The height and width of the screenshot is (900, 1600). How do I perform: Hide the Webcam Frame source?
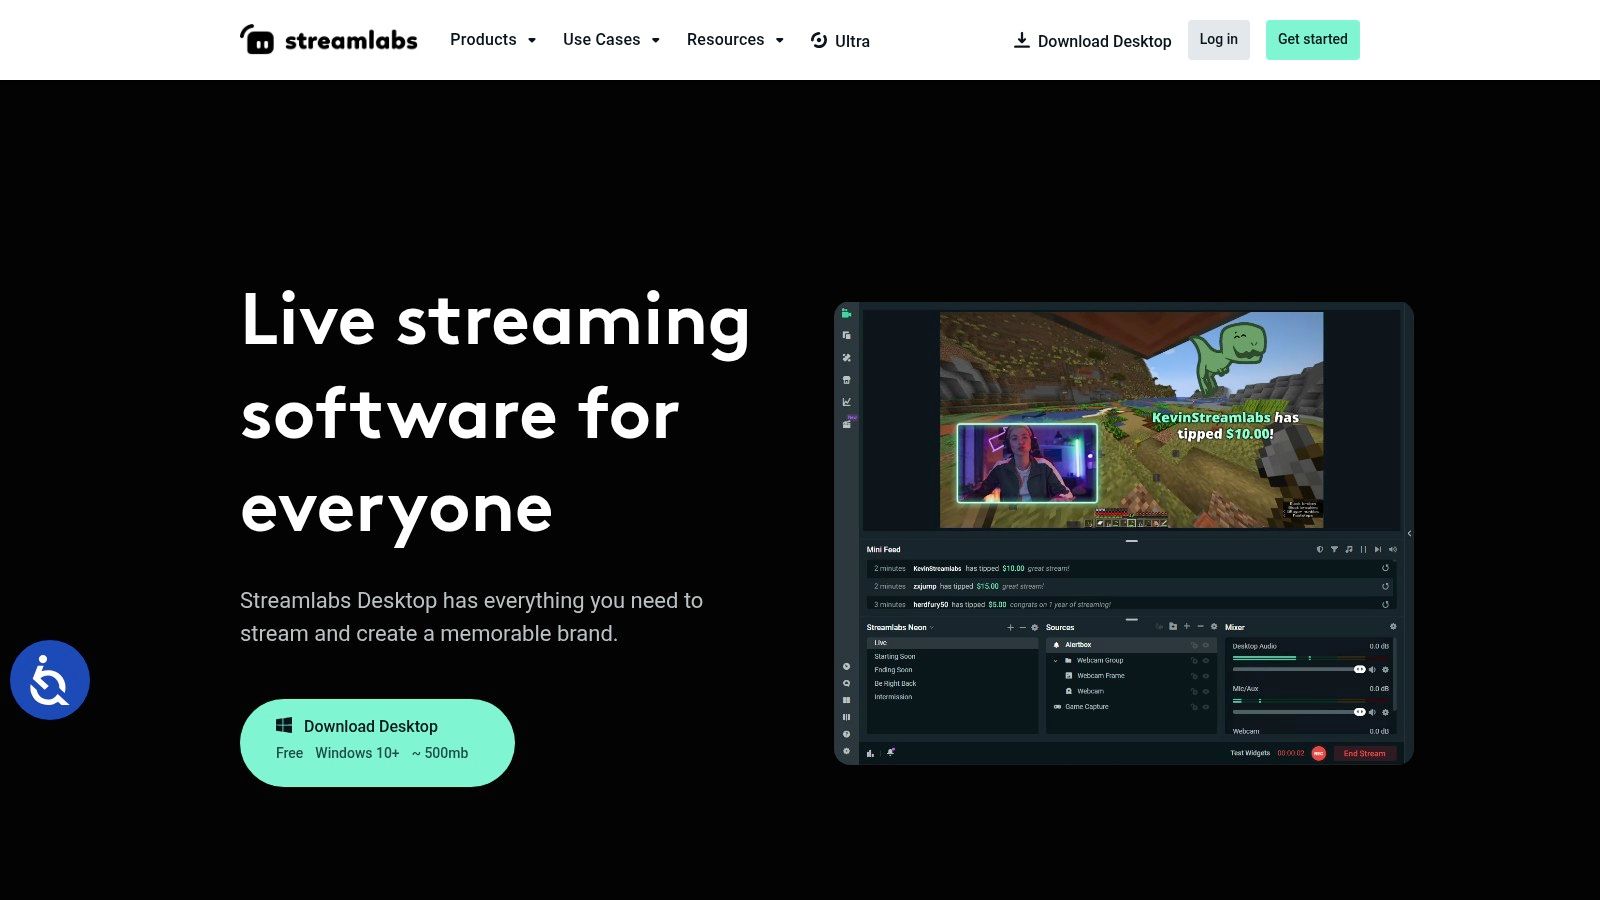(x=1206, y=676)
